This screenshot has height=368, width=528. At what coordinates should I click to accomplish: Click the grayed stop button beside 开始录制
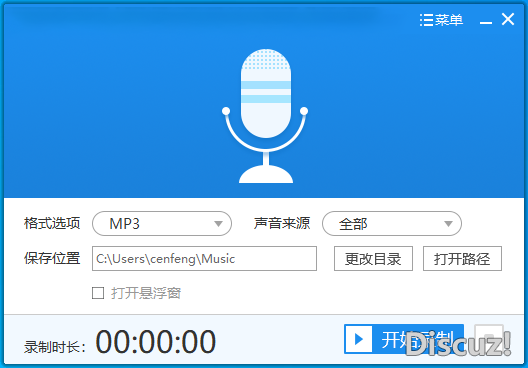pyautogui.click(x=489, y=339)
